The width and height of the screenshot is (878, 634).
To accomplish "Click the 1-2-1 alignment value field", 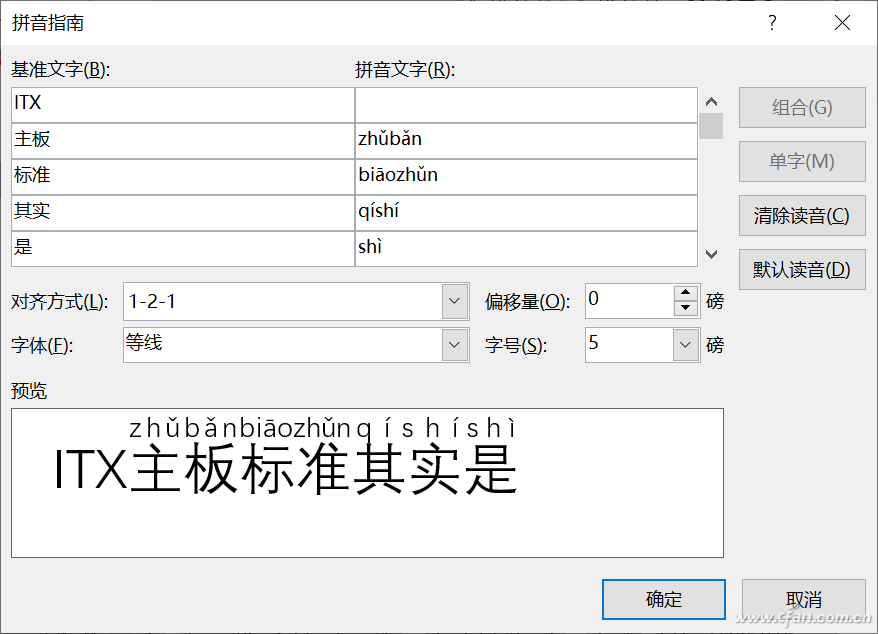I will pos(283,301).
